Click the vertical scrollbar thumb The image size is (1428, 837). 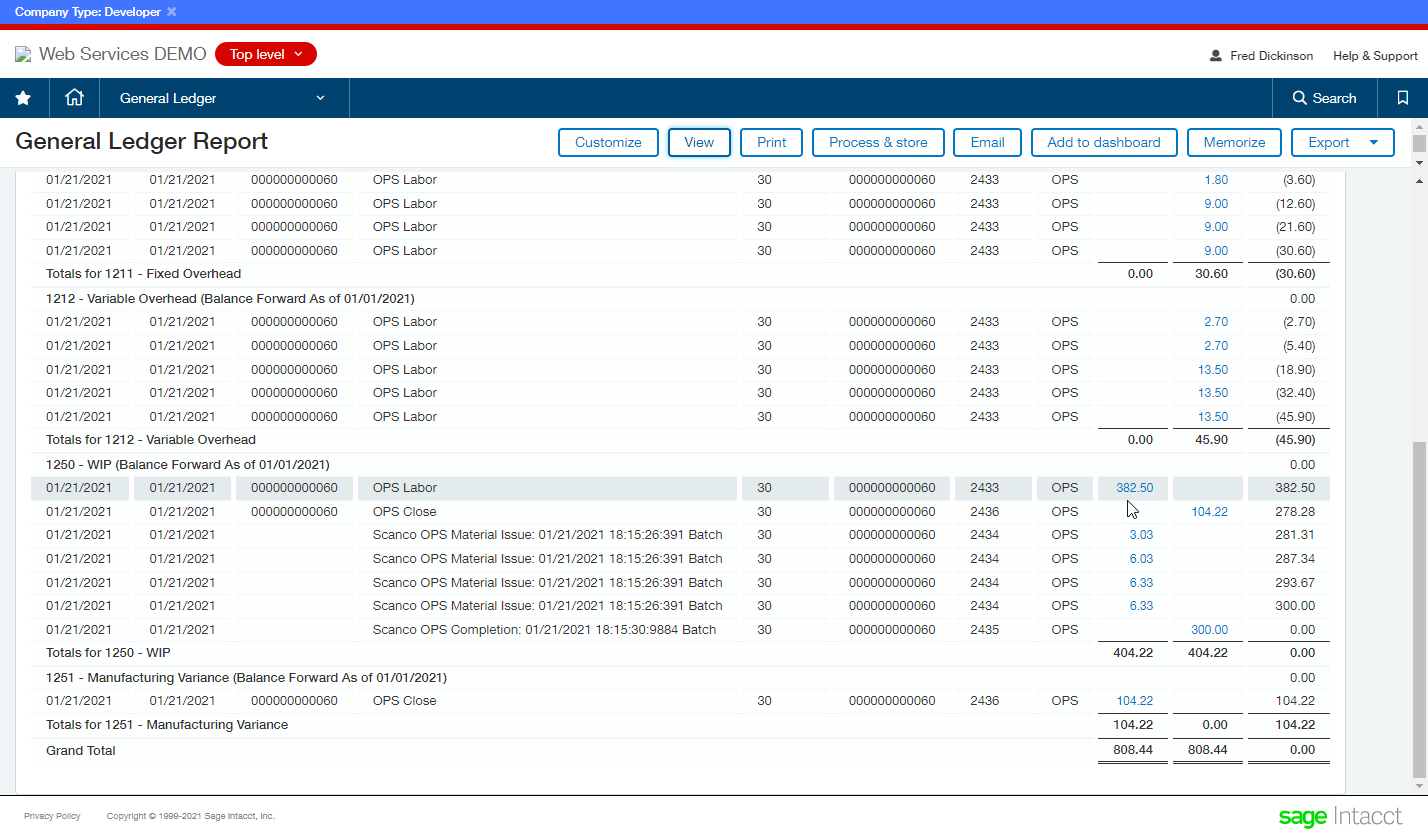(x=1419, y=610)
